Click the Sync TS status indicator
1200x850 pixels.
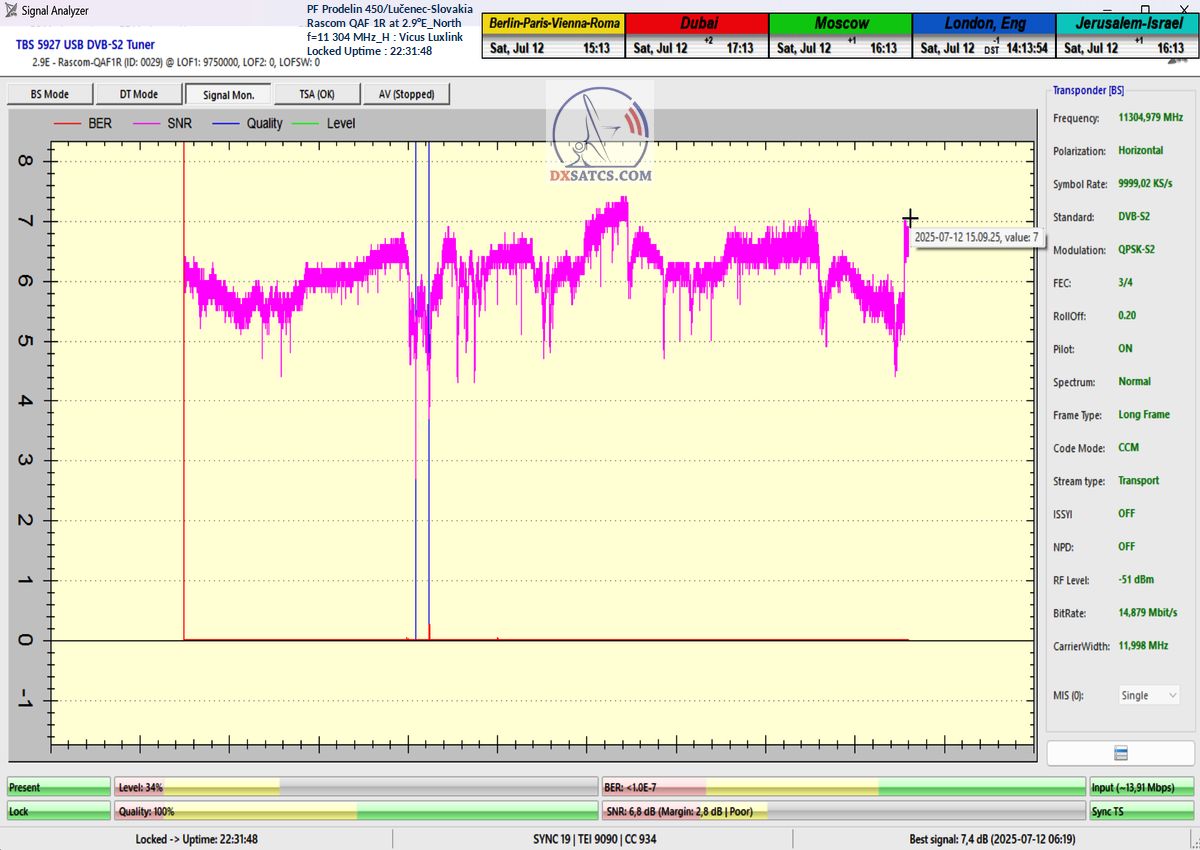pos(1142,811)
